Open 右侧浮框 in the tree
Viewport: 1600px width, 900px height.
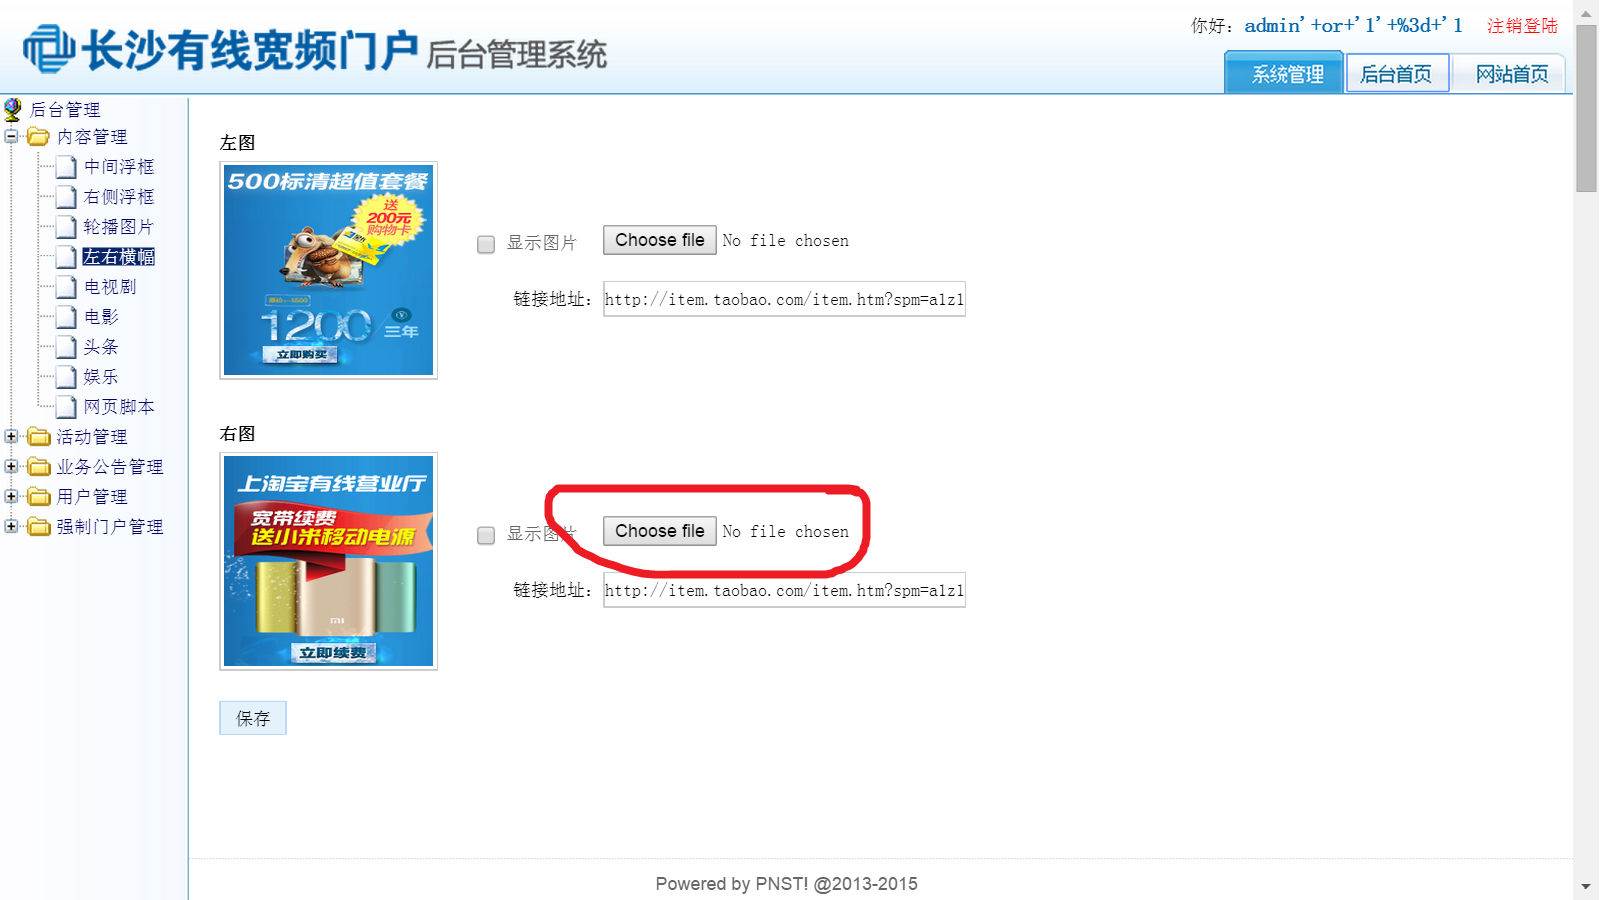click(x=119, y=197)
